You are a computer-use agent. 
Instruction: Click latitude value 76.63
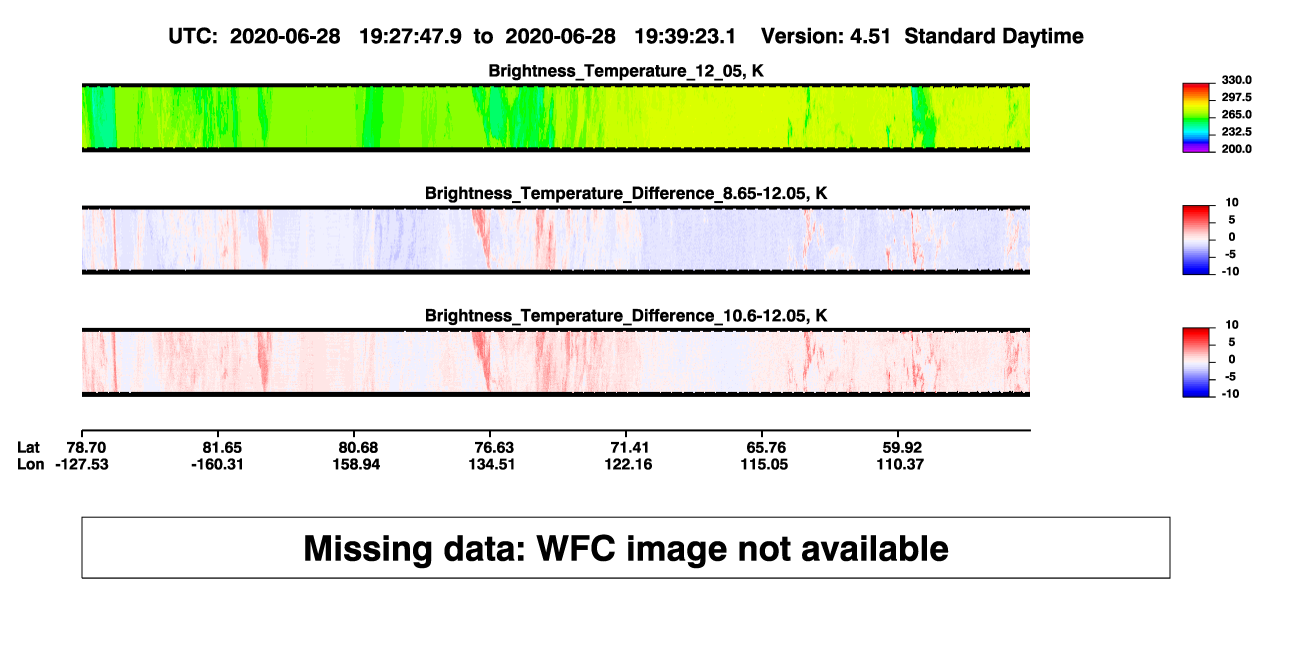tap(494, 448)
